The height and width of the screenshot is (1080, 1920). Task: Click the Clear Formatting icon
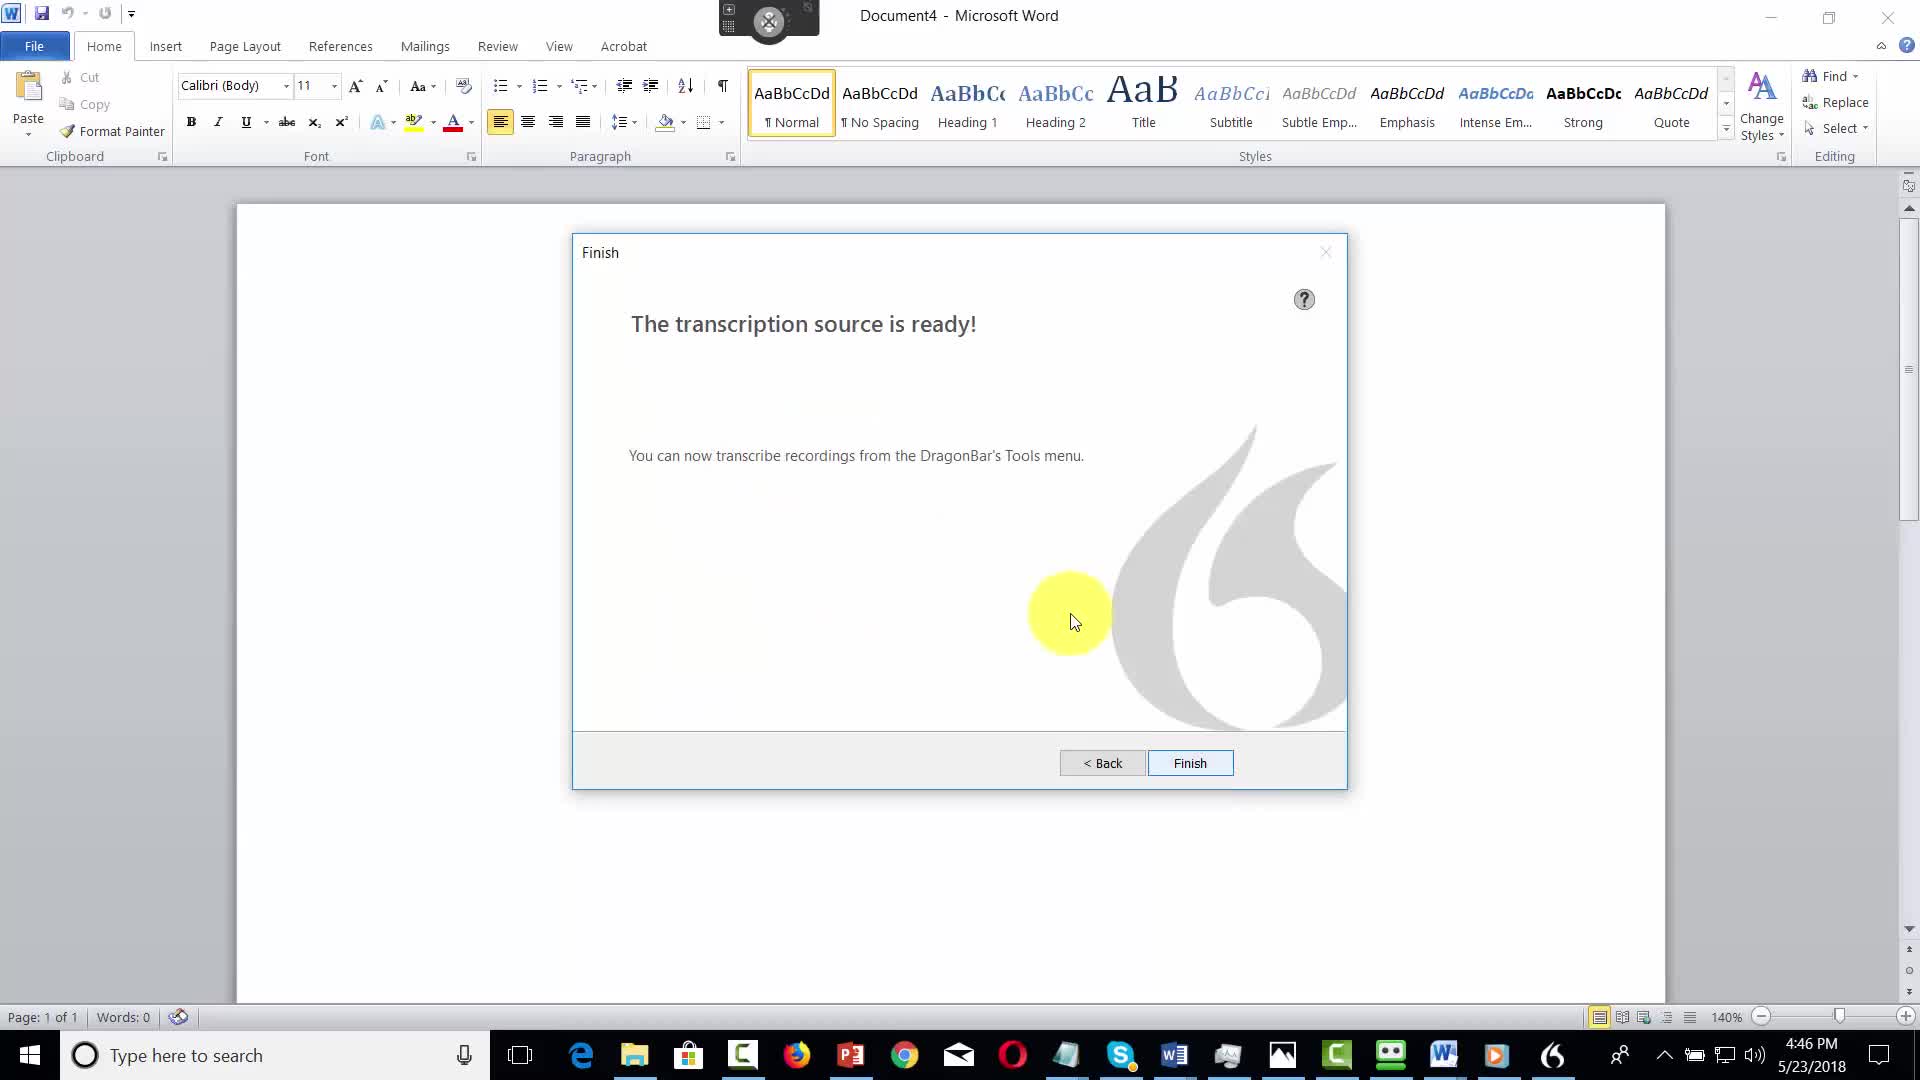click(463, 86)
